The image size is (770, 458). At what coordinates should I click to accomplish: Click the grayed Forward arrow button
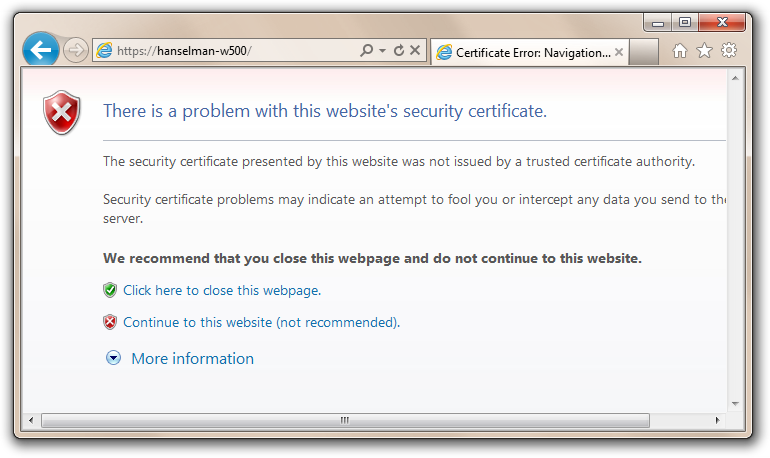[x=75, y=50]
